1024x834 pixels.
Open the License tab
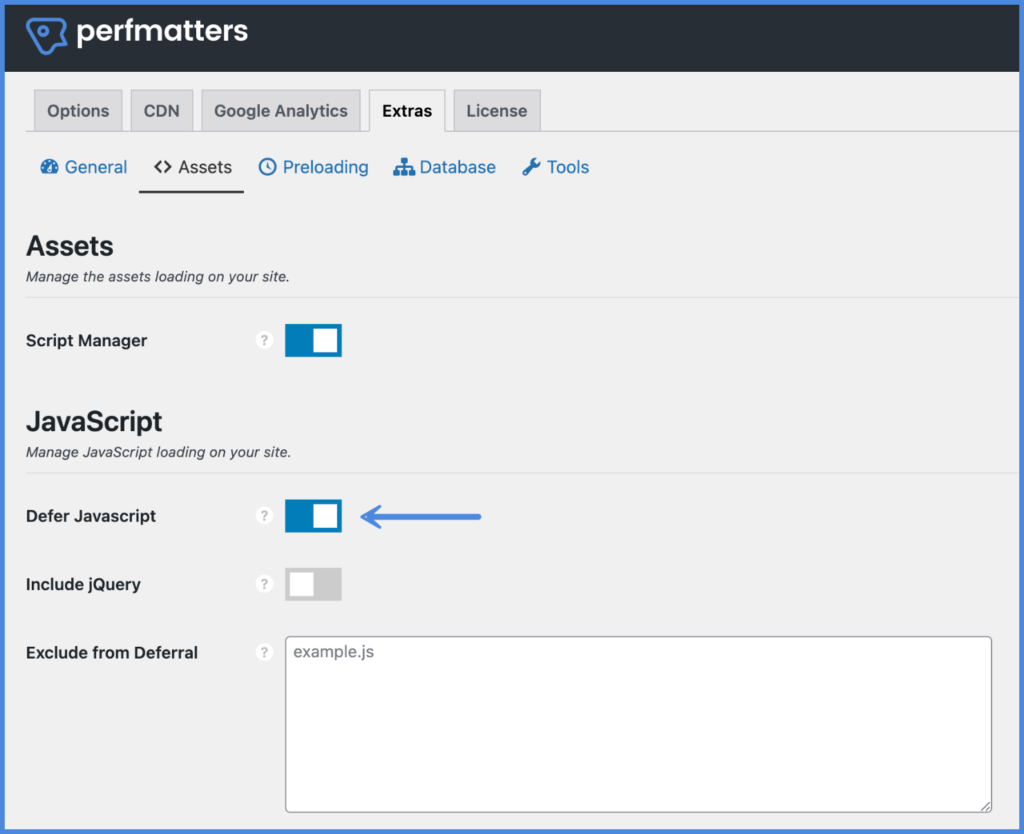496,110
